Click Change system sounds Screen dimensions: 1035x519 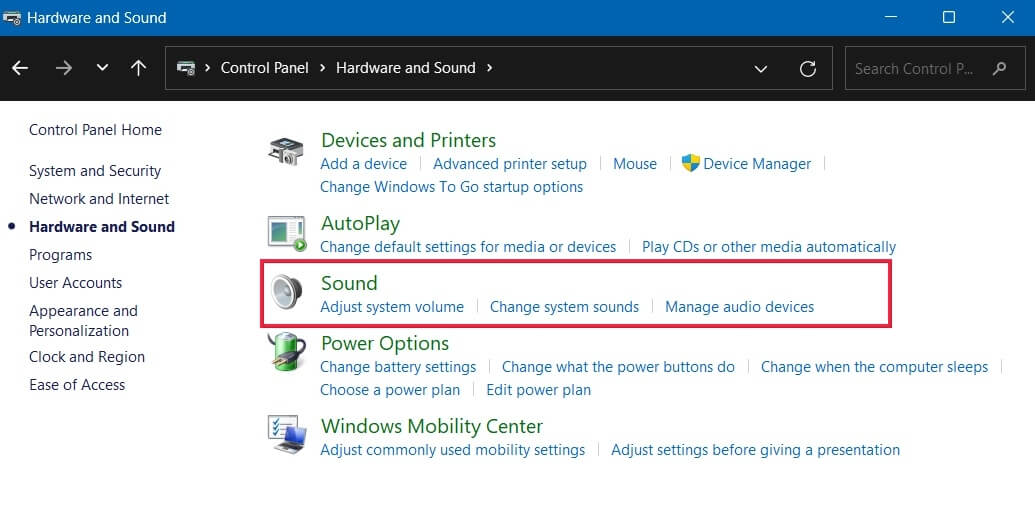[x=564, y=307]
